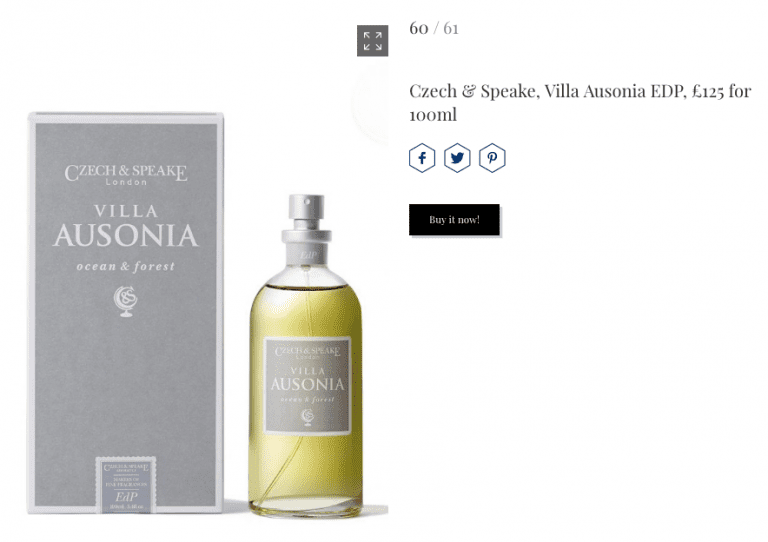This screenshot has width=768, height=542.
Task: Share this product on Twitter
Action: click(x=457, y=158)
